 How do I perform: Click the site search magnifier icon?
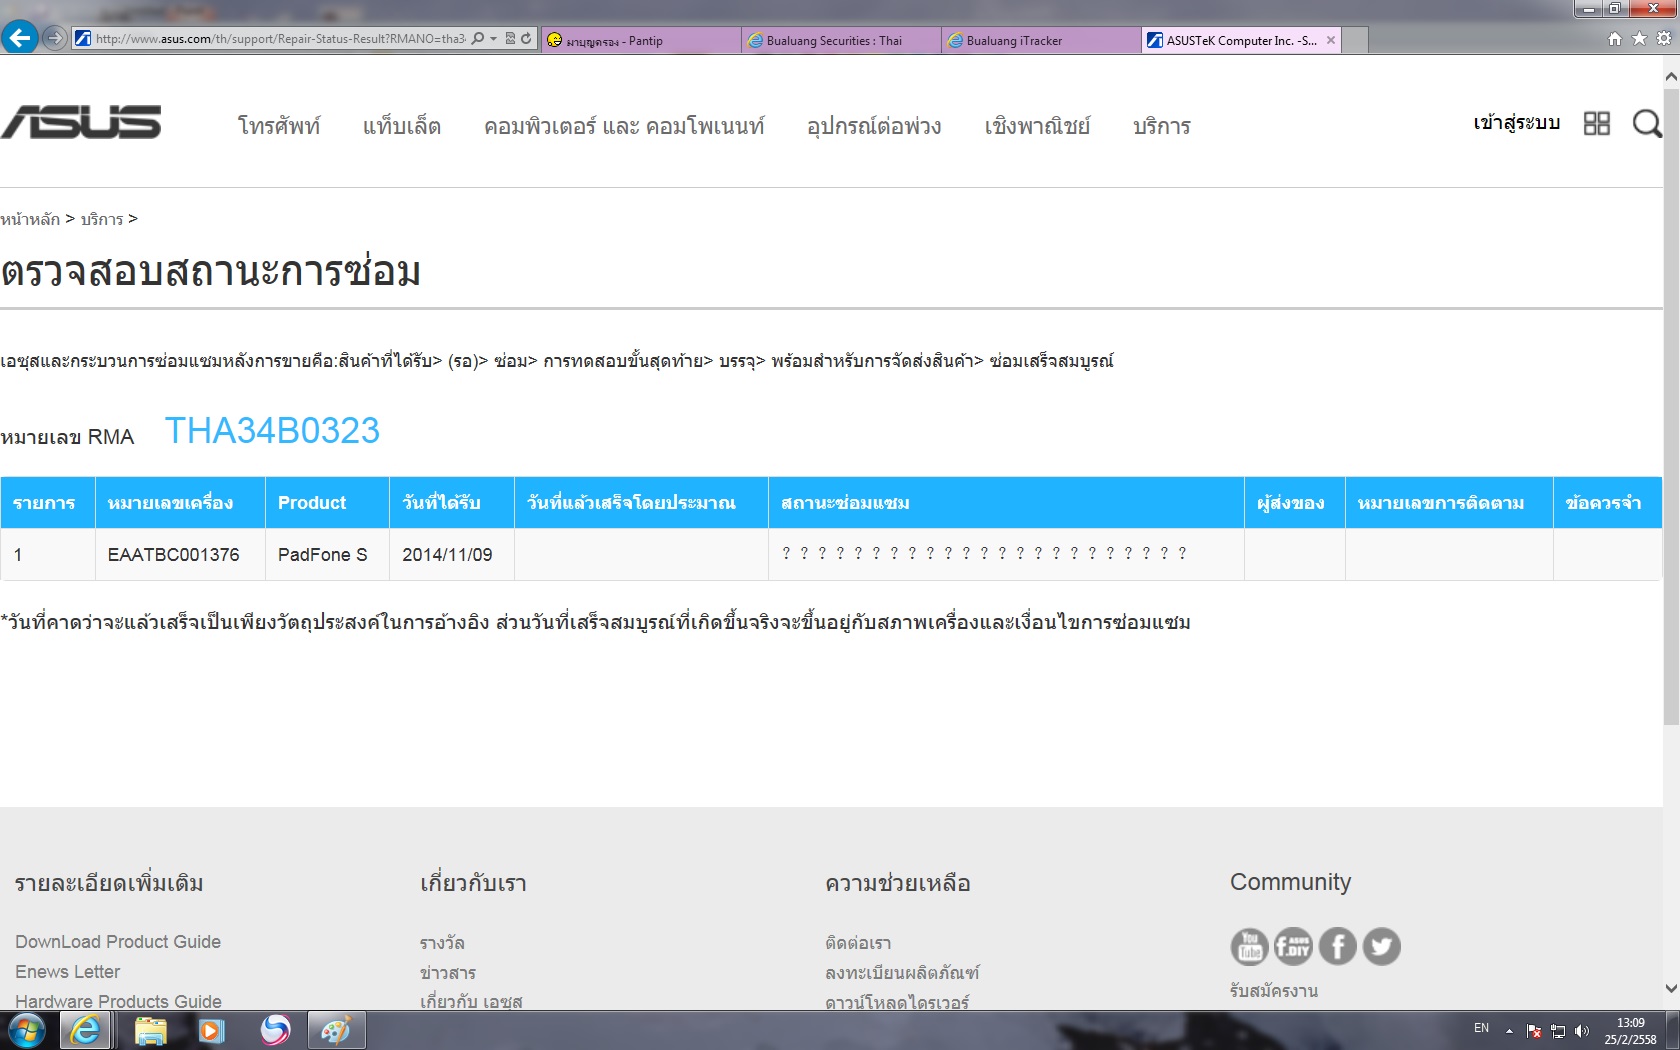point(1647,123)
